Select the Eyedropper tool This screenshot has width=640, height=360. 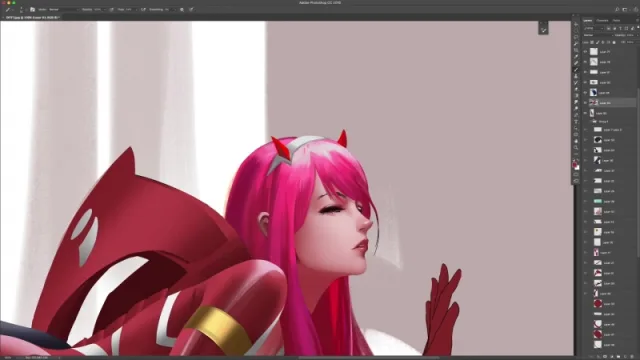coord(576,57)
